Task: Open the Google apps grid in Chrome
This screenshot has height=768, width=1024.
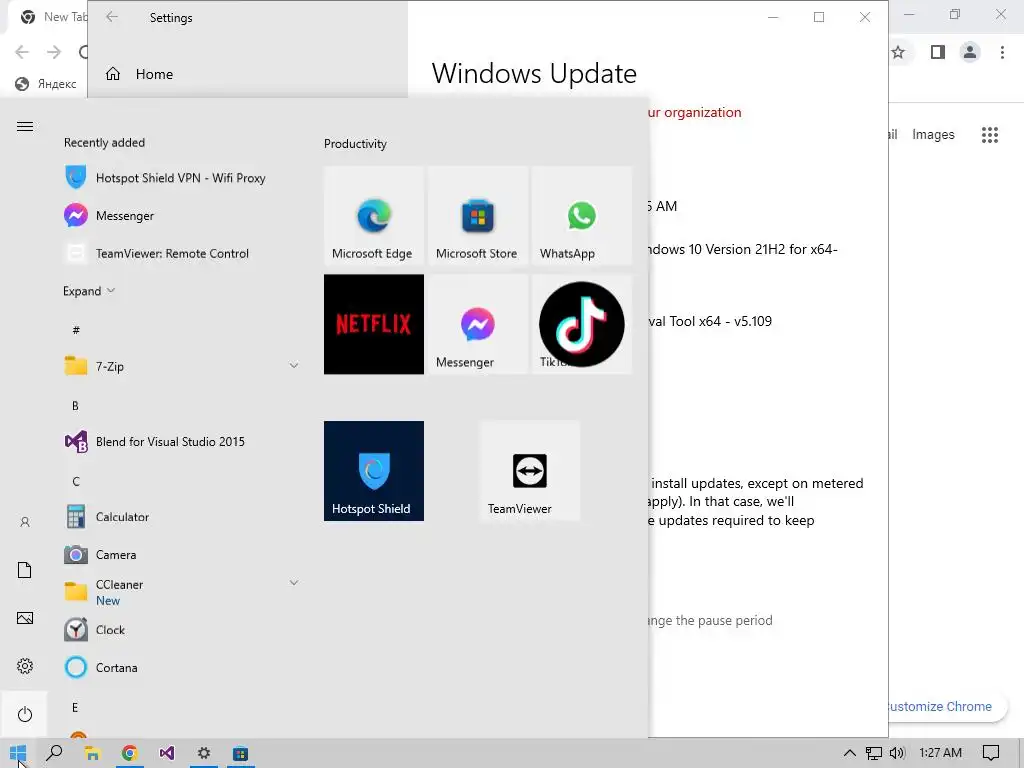Action: (990, 135)
